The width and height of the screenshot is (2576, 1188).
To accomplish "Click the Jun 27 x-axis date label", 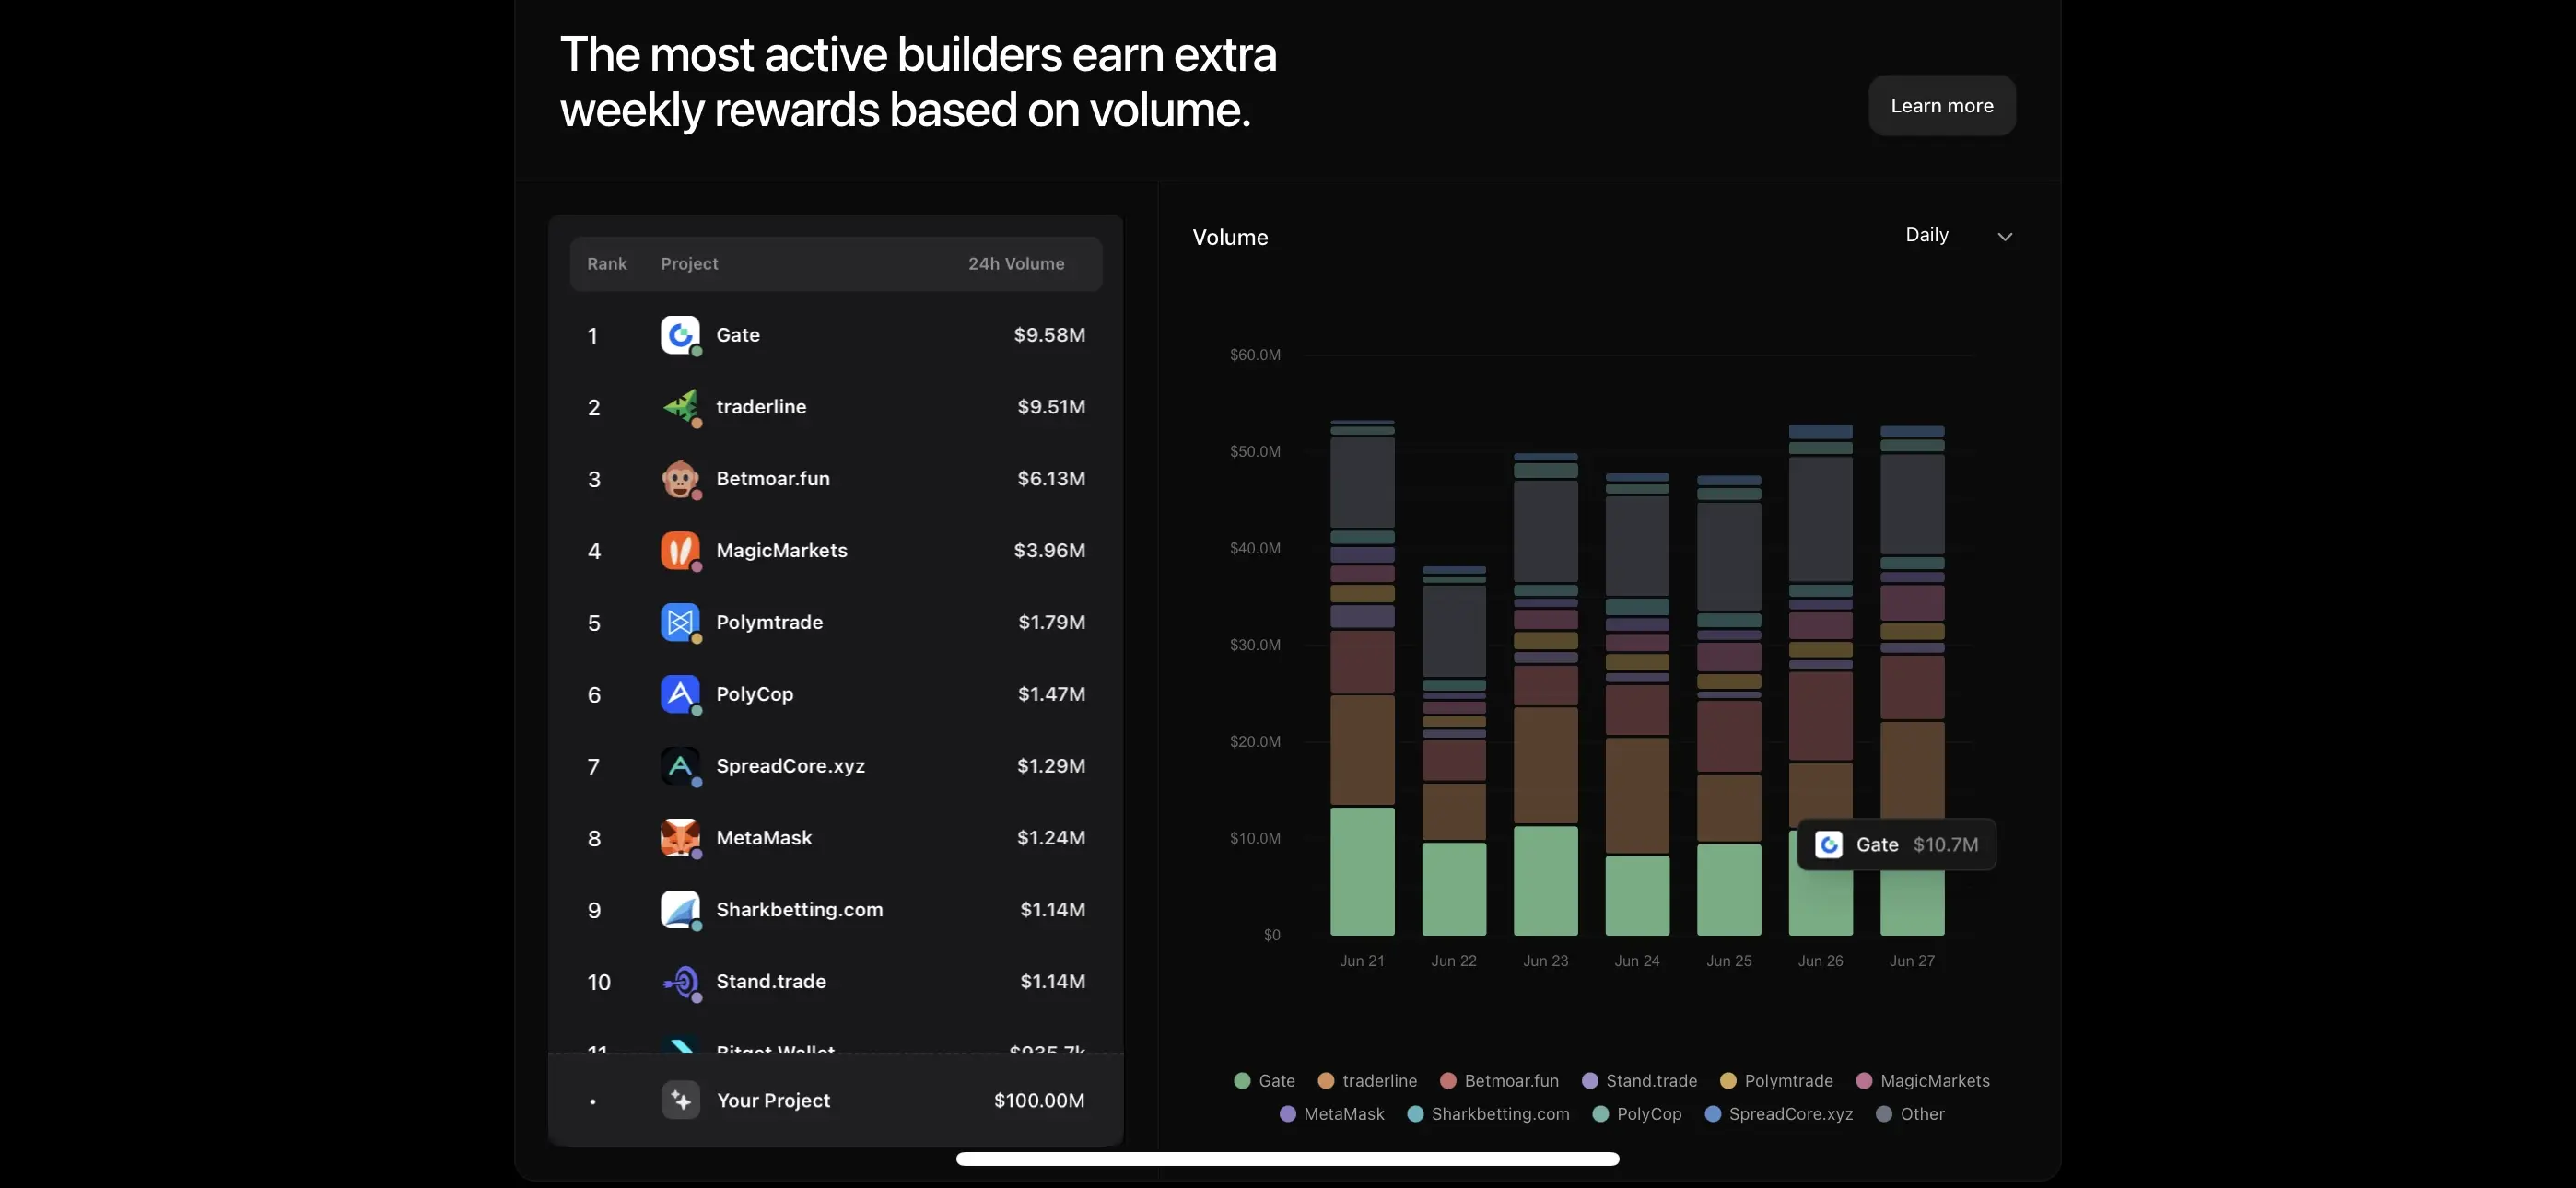I will pyautogui.click(x=1912, y=961).
